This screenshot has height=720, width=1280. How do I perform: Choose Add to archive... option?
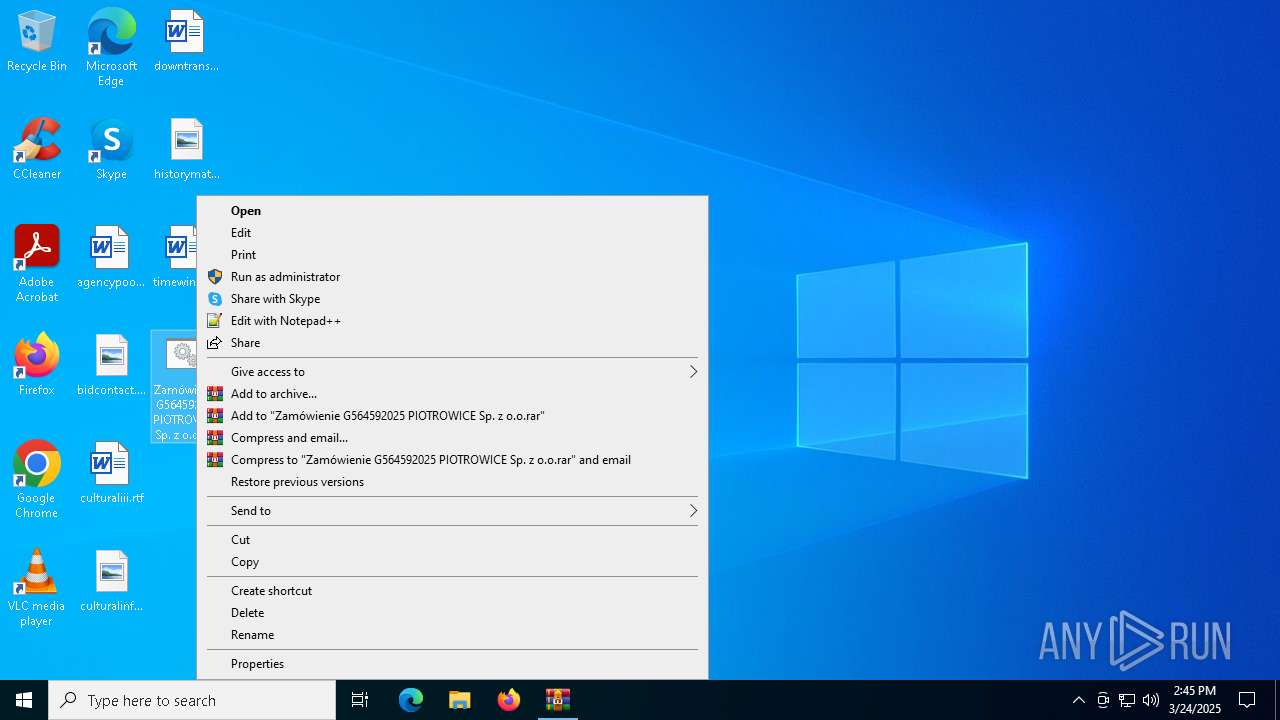(x=452, y=394)
